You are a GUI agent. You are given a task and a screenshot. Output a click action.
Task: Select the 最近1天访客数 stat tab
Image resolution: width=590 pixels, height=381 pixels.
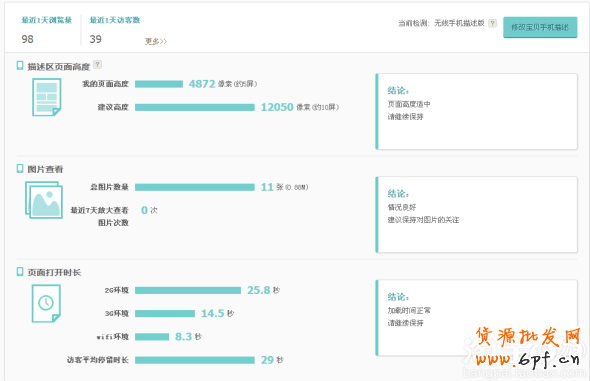(114, 30)
